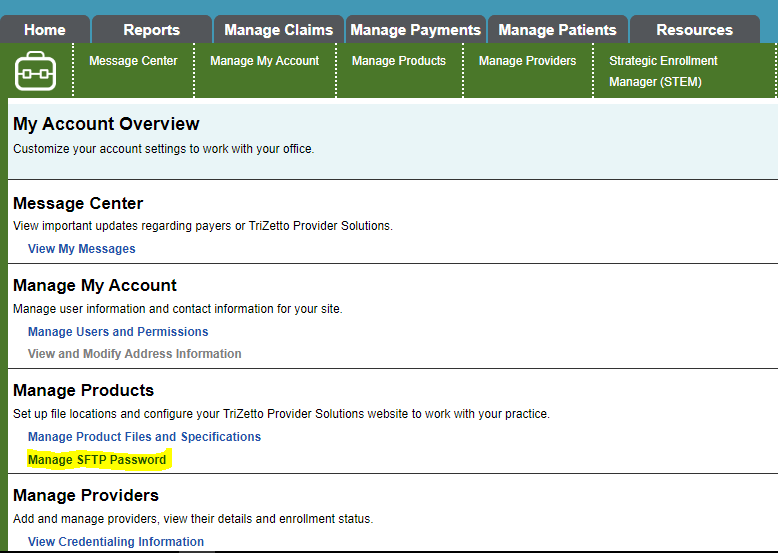Select Message Center in green submenu
Viewport: 778px width, 553px height.
133,61
